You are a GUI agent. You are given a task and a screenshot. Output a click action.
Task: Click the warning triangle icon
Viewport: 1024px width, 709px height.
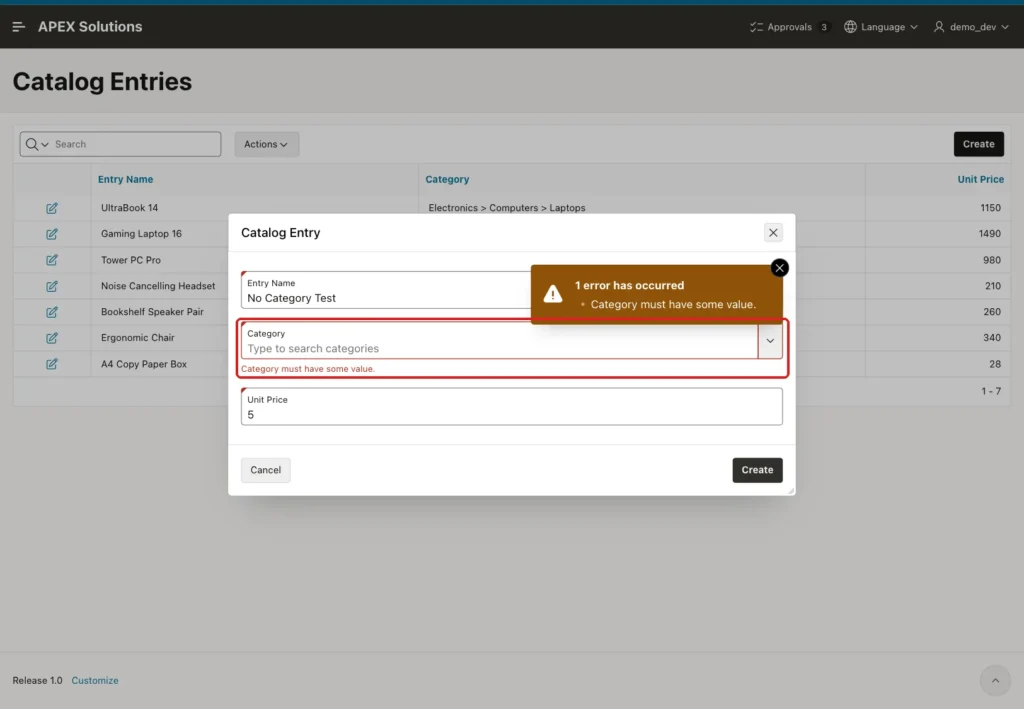pyautogui.click(x=552, y=294)
